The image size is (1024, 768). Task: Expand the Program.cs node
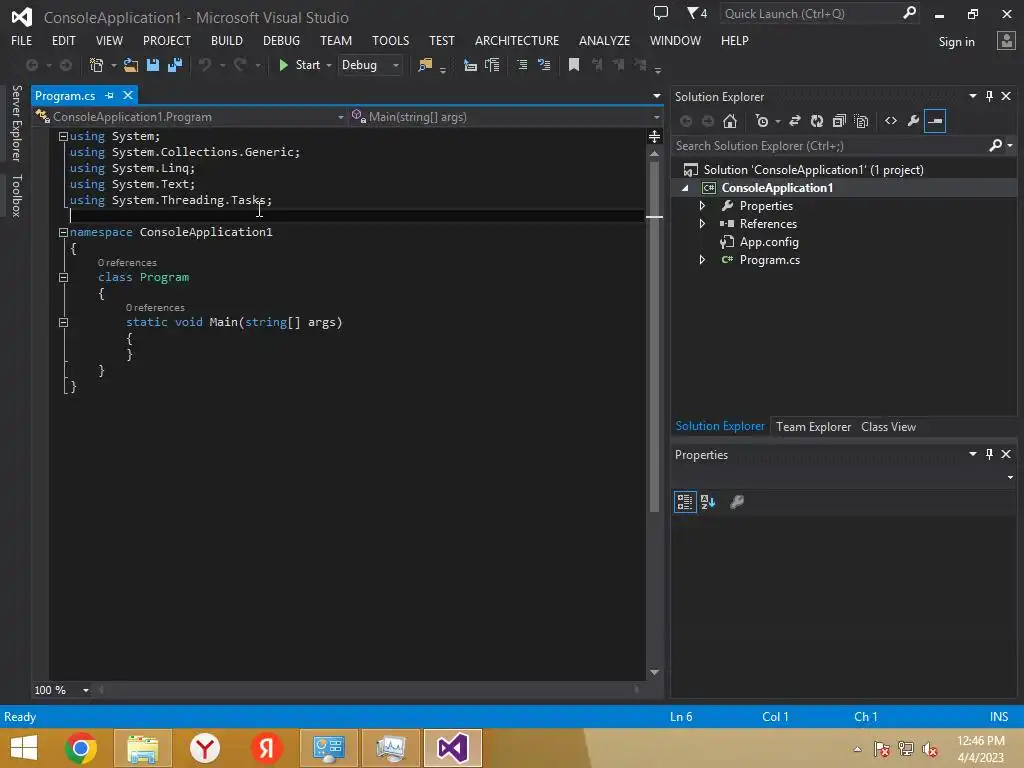[x=702, y=260]
